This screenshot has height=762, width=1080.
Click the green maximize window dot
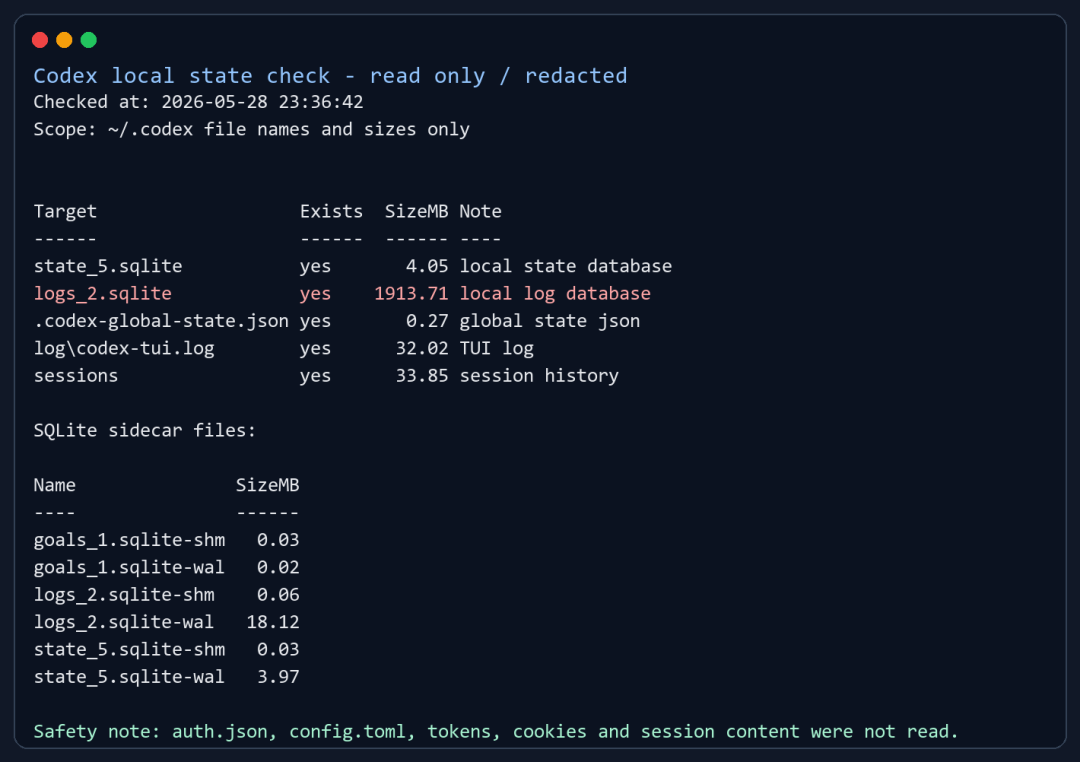[x=88, y=40]
